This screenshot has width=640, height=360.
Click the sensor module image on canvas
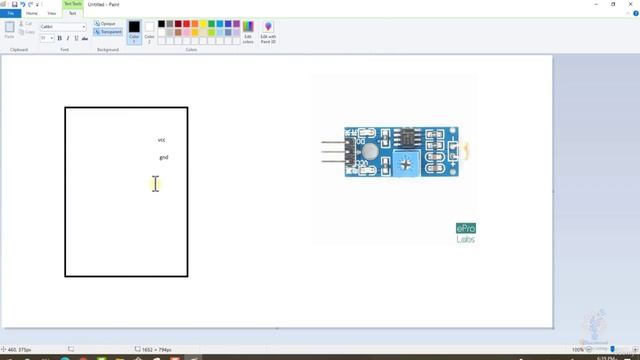[396, 152]
